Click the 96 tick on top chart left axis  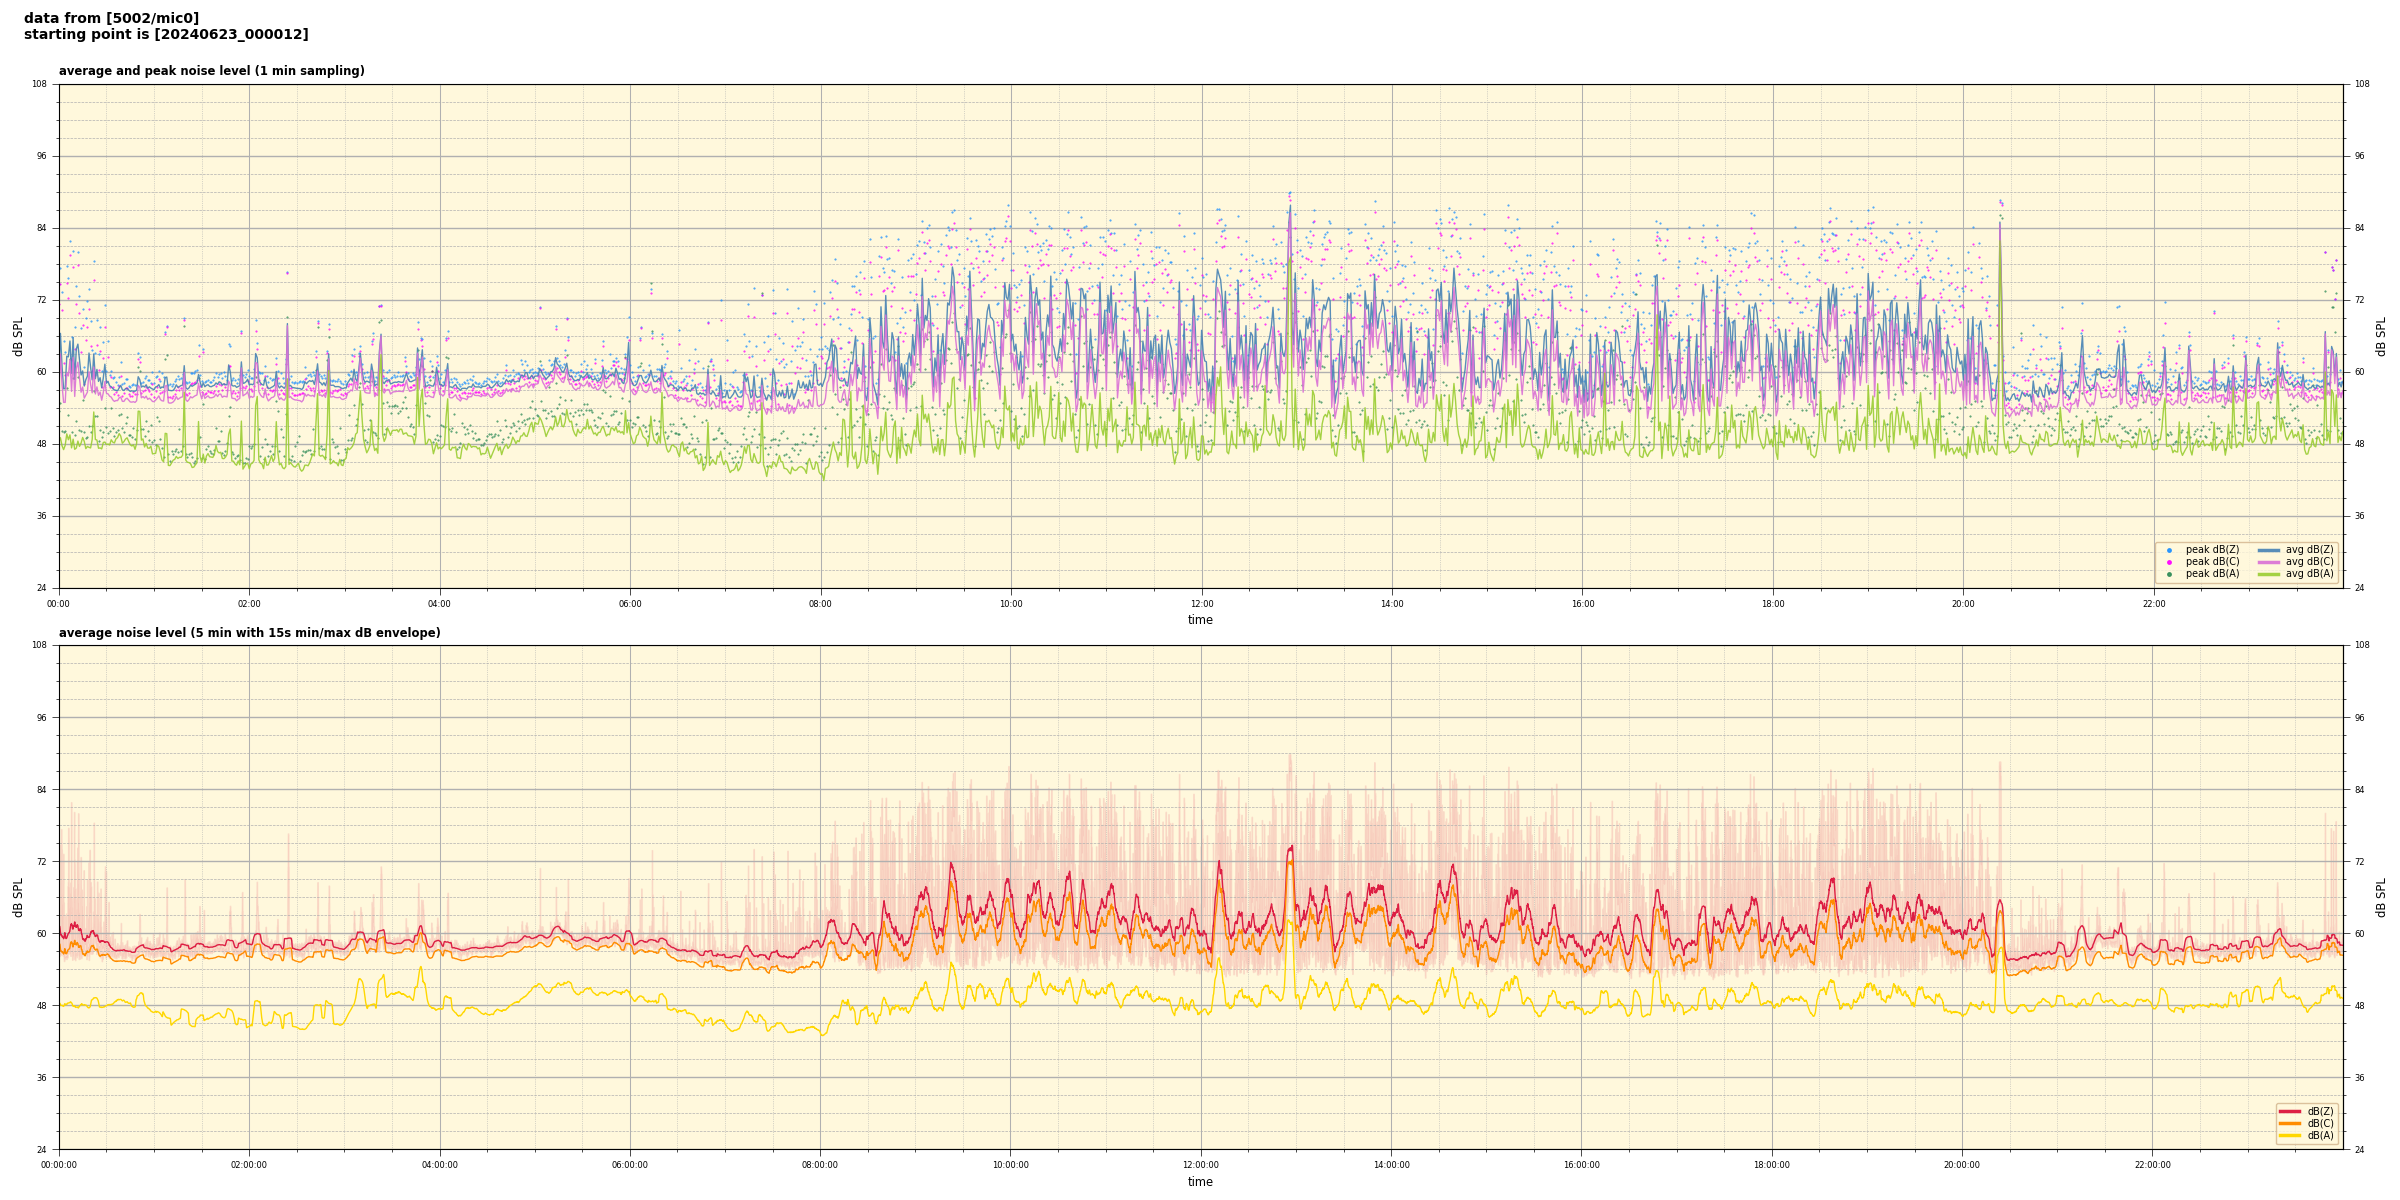(41, 156)
